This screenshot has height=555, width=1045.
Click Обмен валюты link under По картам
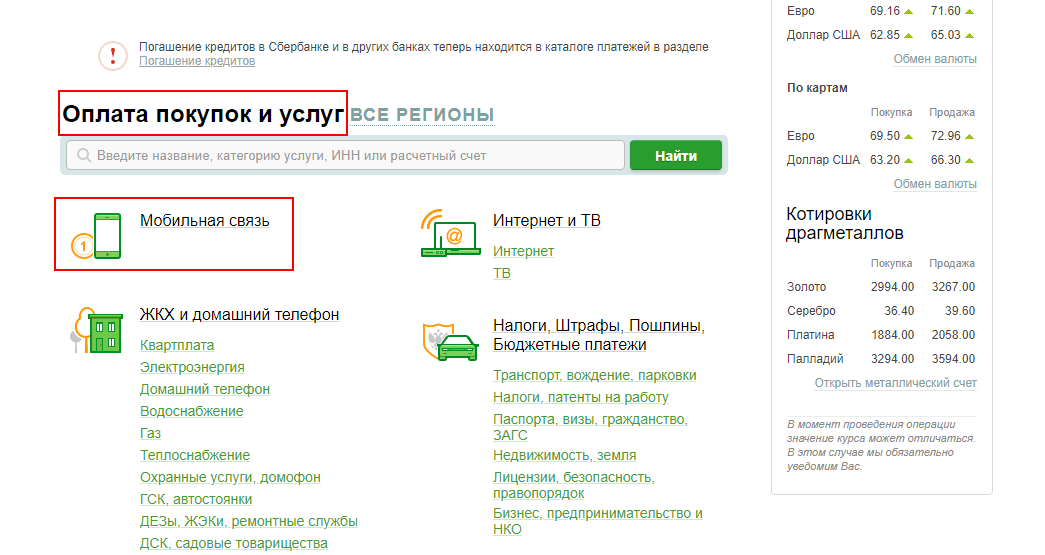point(934,184)
